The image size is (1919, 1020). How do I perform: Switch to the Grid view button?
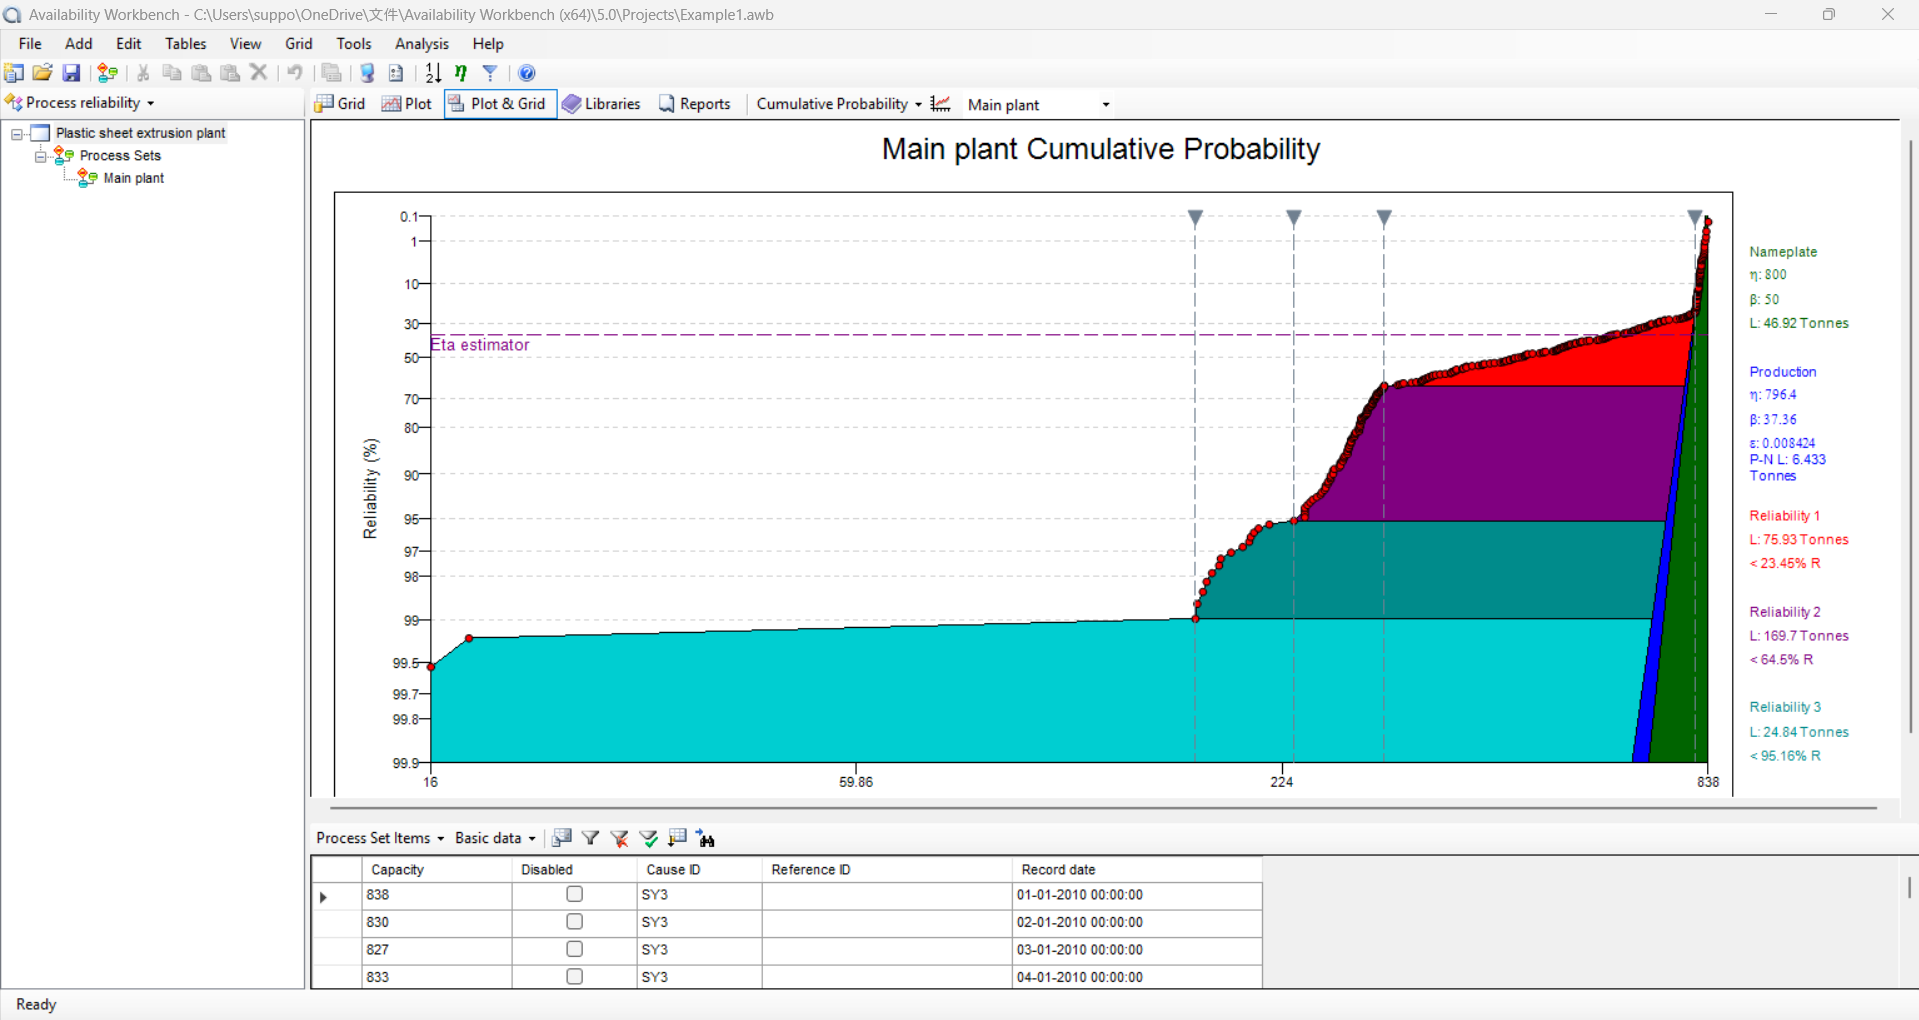(340, 104)
